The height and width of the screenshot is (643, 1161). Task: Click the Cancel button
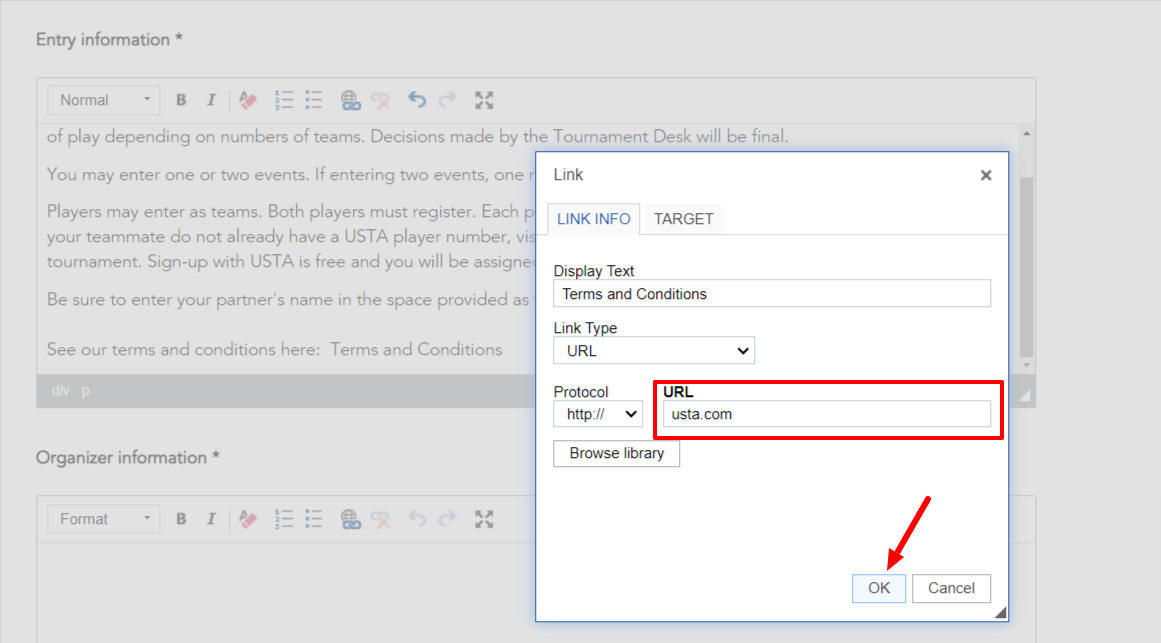point(951,588)
